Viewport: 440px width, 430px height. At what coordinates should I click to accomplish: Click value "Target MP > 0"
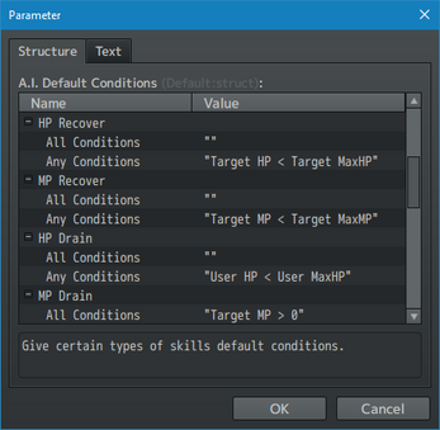254,315
